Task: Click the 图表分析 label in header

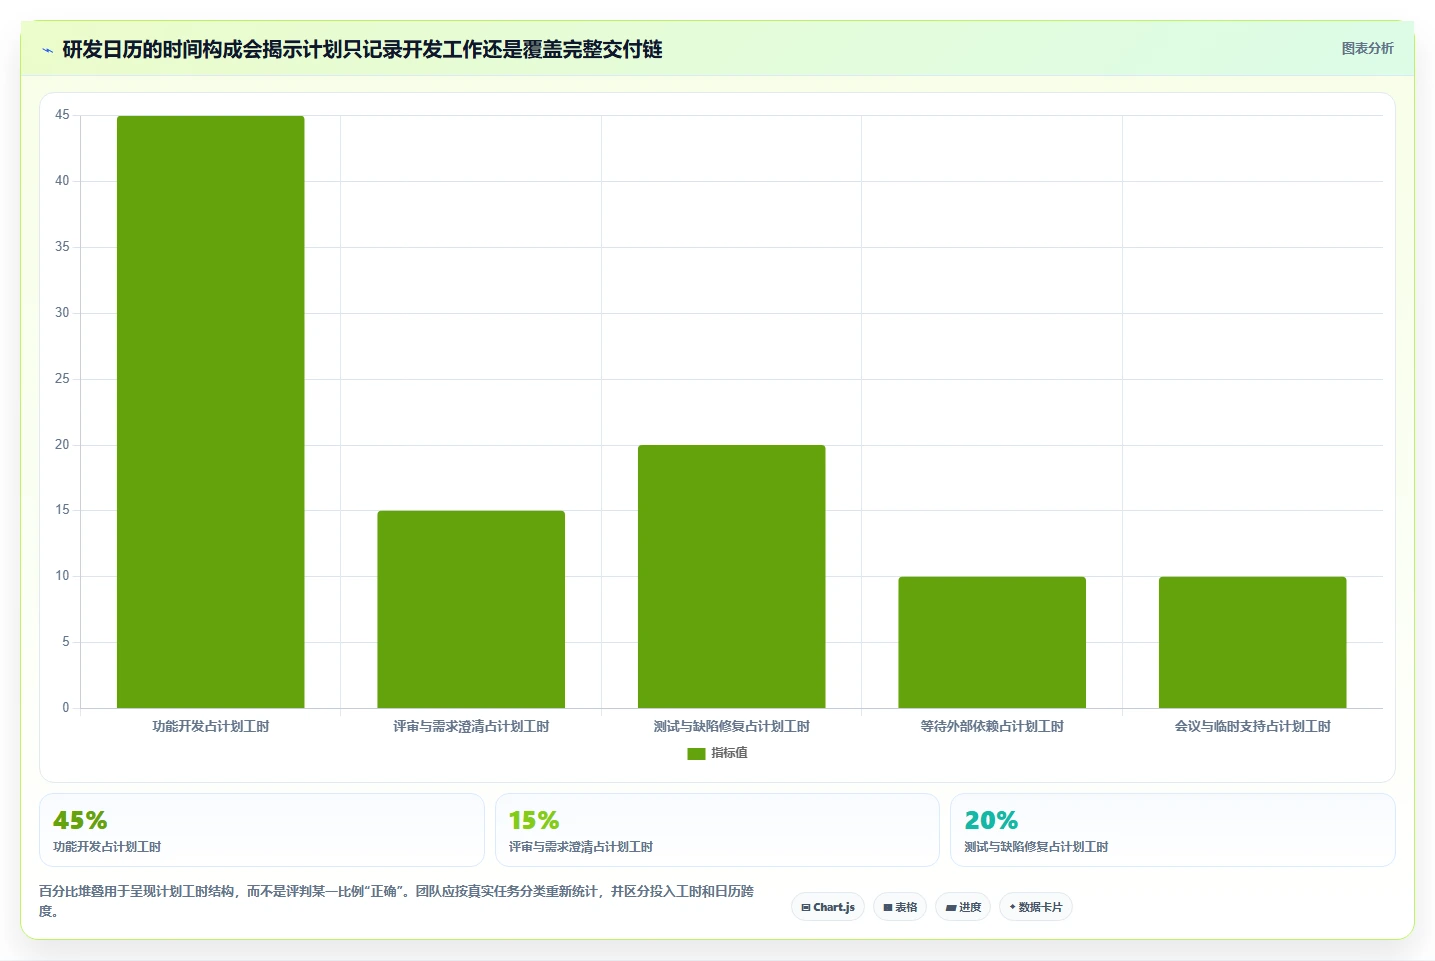Action: click(x=1367, y=48)
